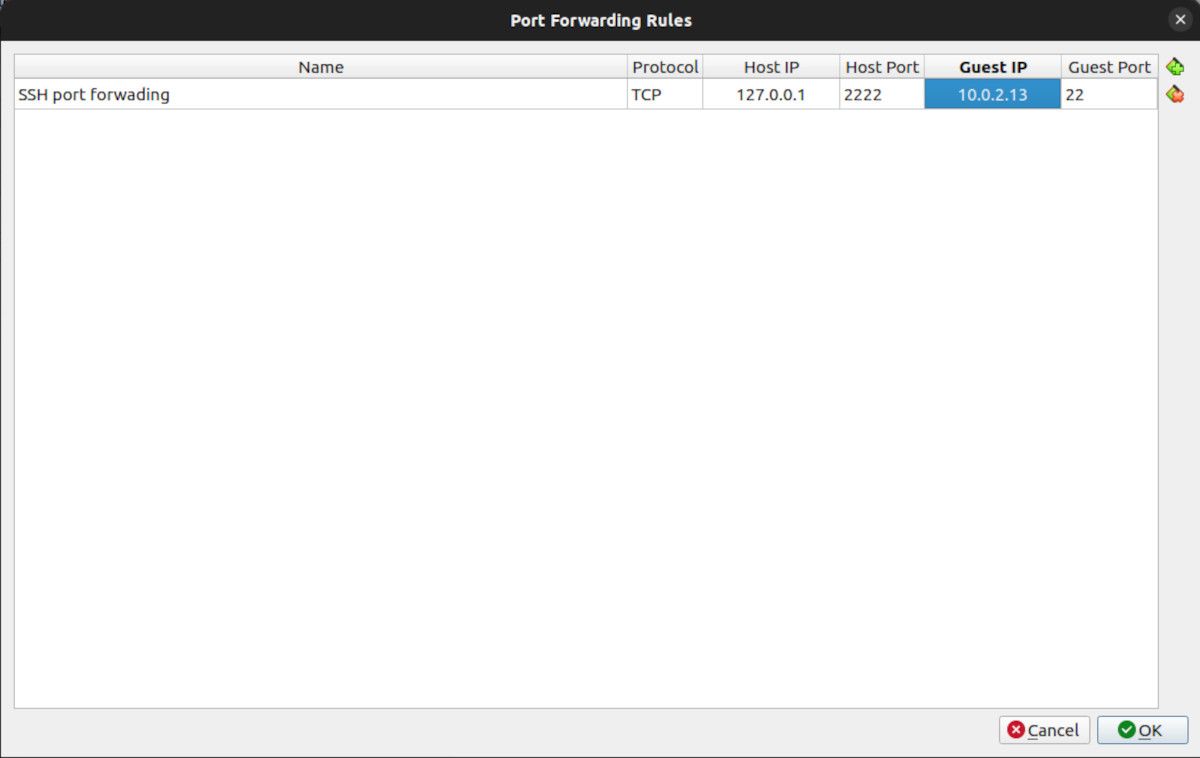Click the Guest IP column header
1200x758 pixels.
point(993,67)
